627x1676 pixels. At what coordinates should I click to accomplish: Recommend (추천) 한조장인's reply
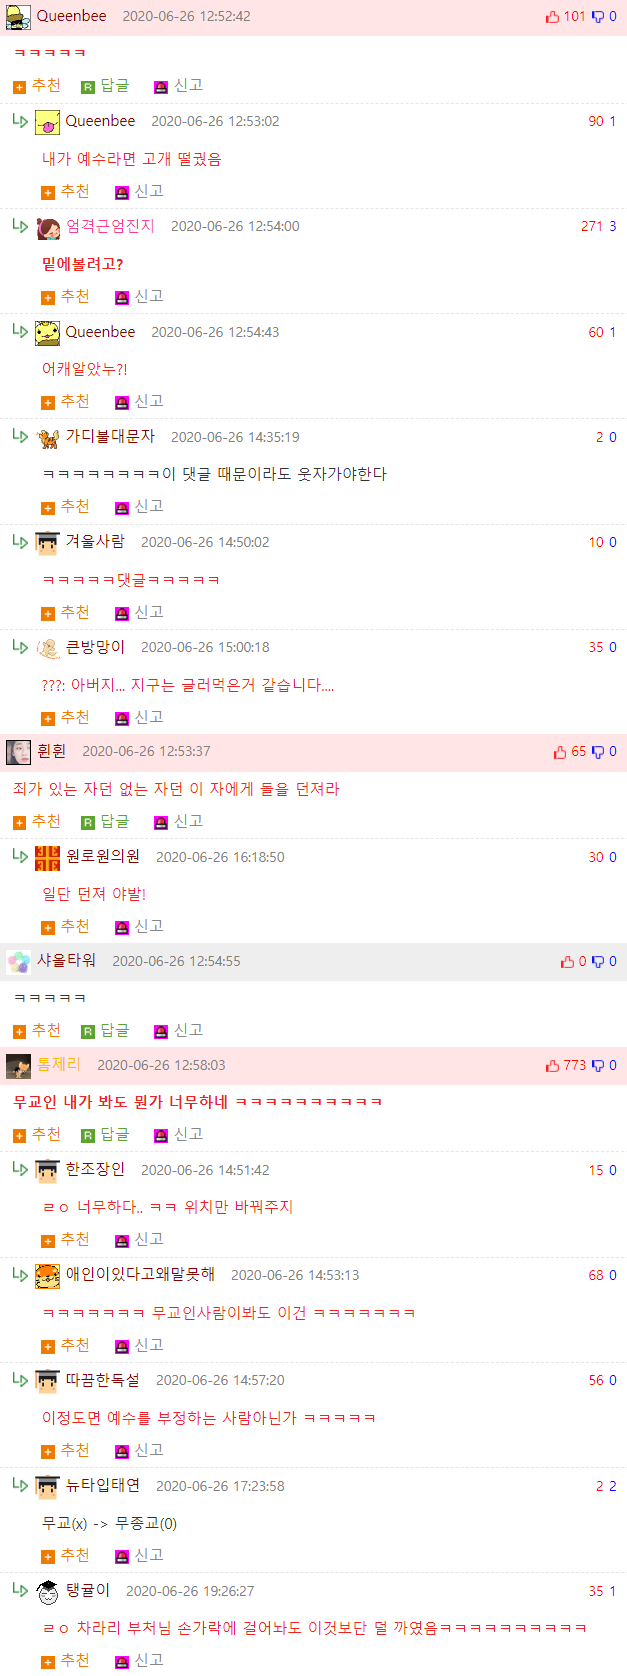pos(65,1240)
